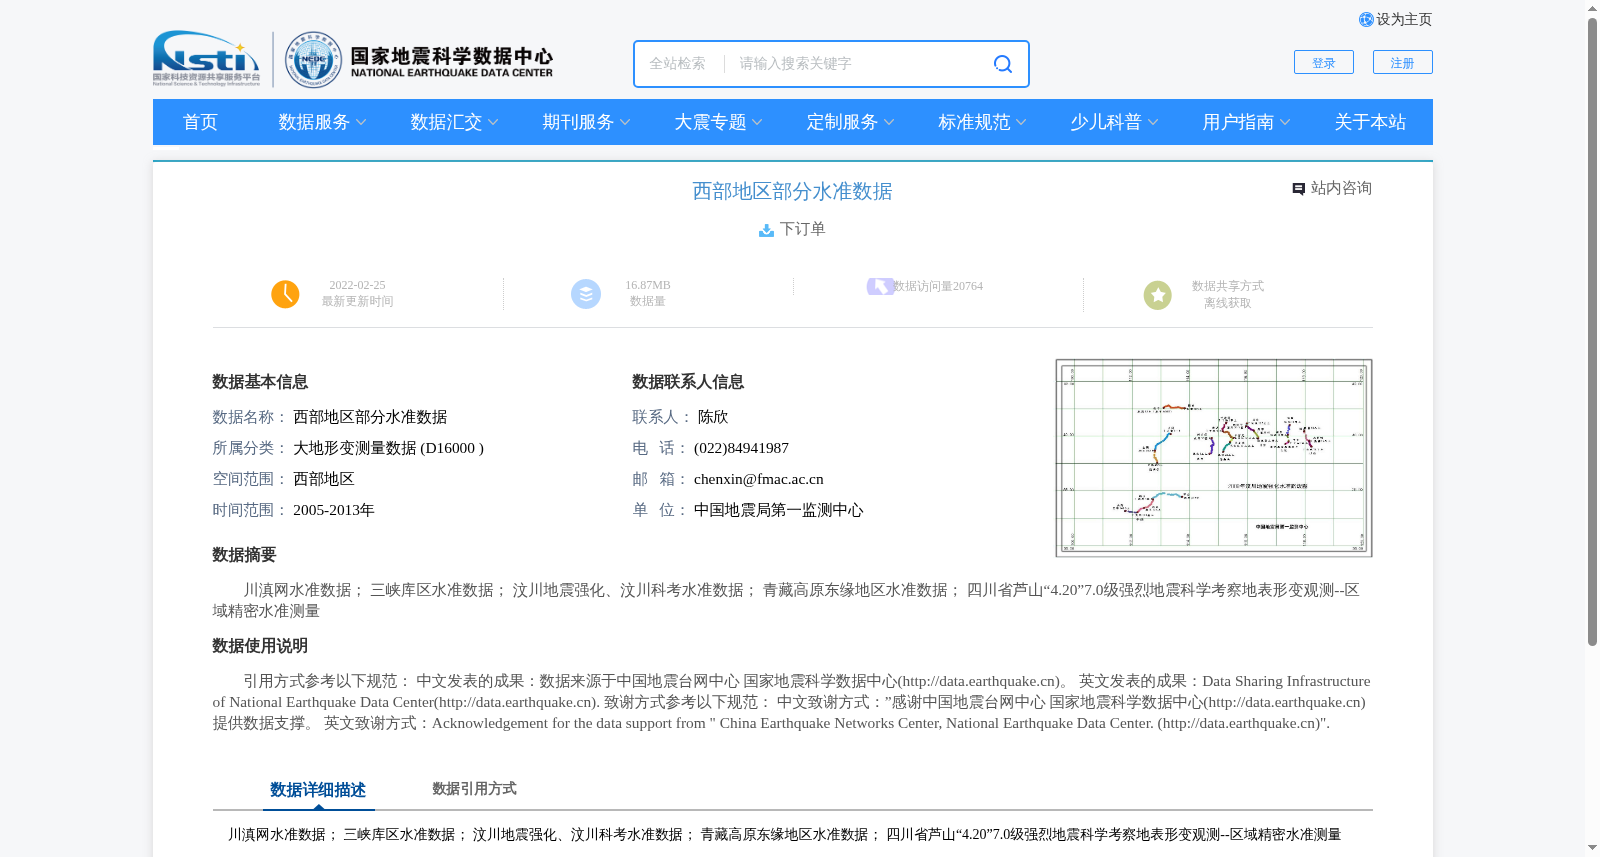Open 关于本站 navigation item
Screen dimensions: 1600x857
[1370, 122]
